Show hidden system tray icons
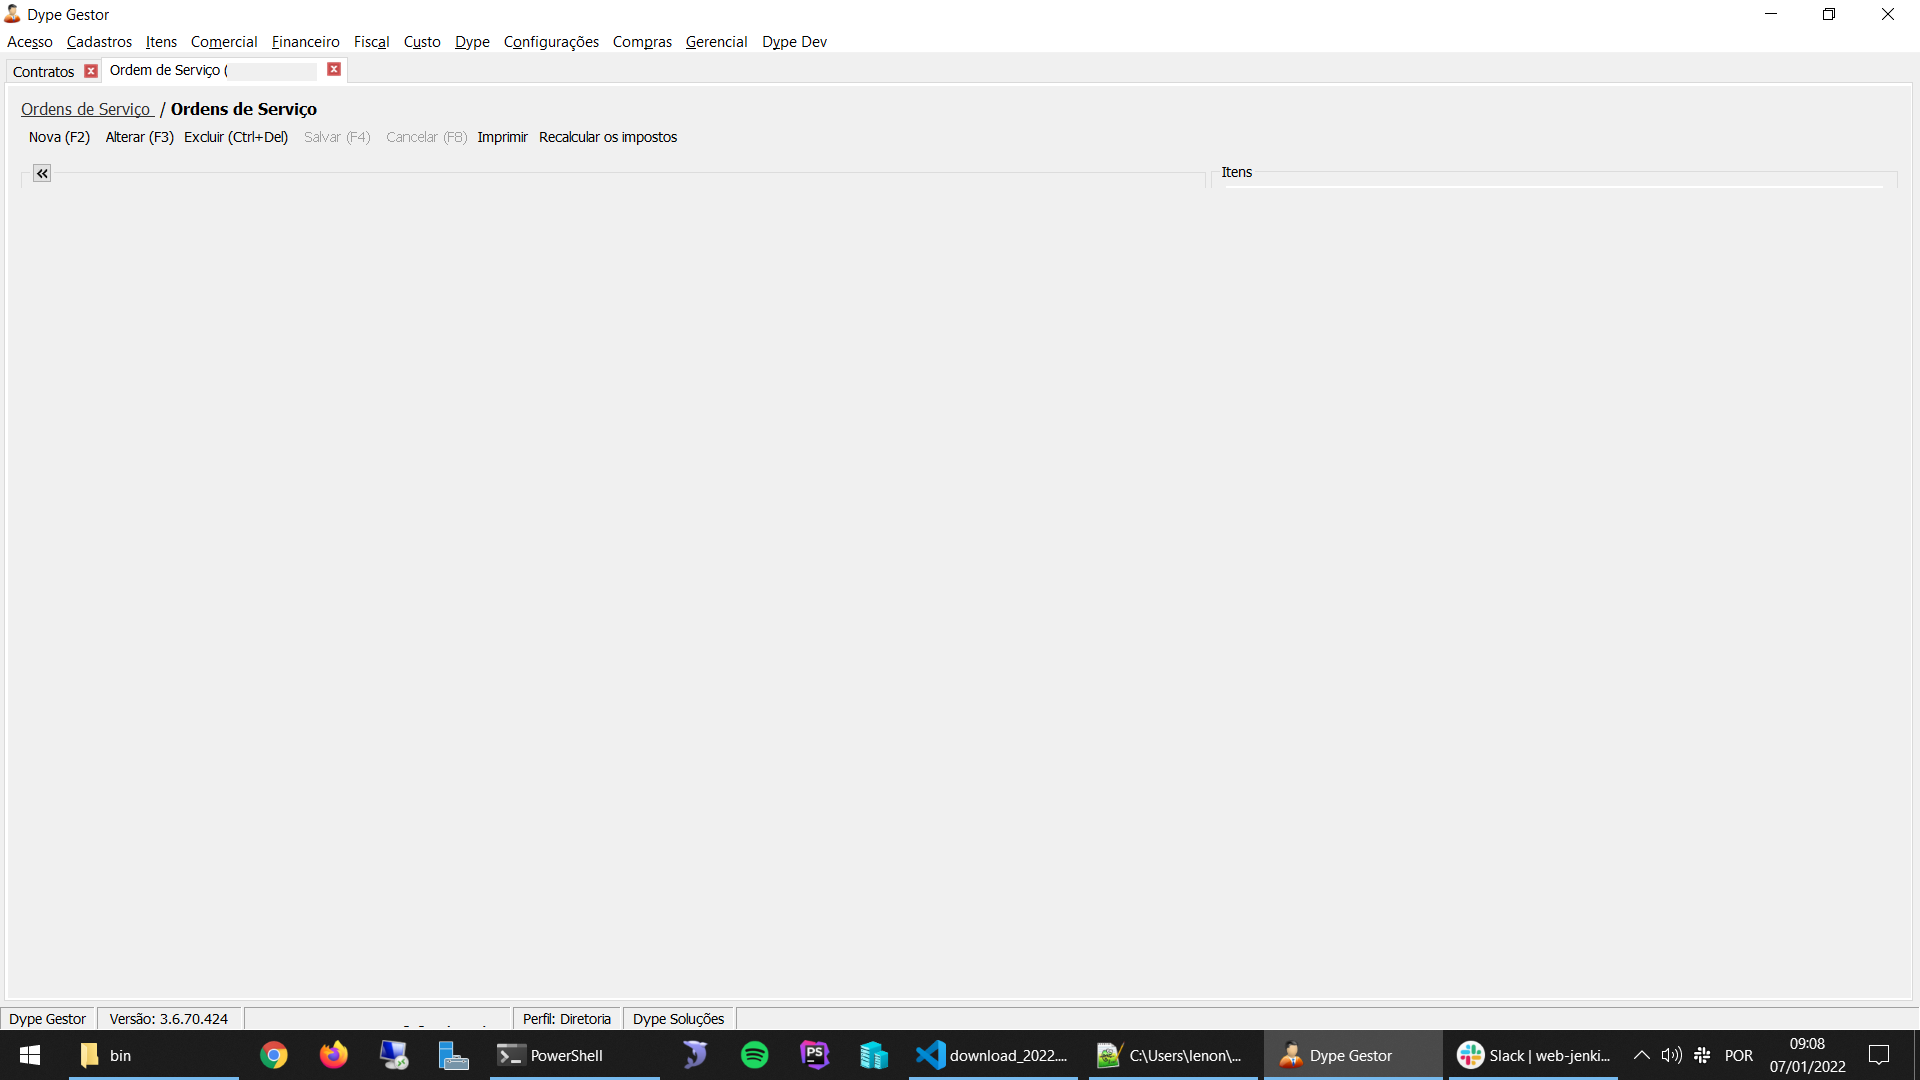 click(x=1642, y=1055)
